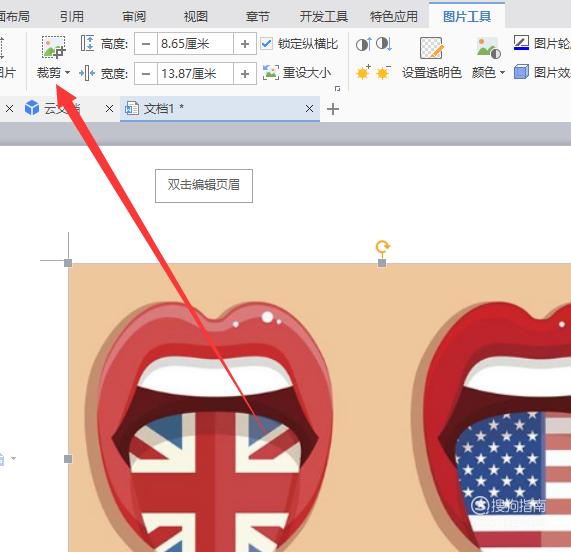Viewport: 571px width, 552px height.
Task: Increase width with the plus button
Action: 245,74
